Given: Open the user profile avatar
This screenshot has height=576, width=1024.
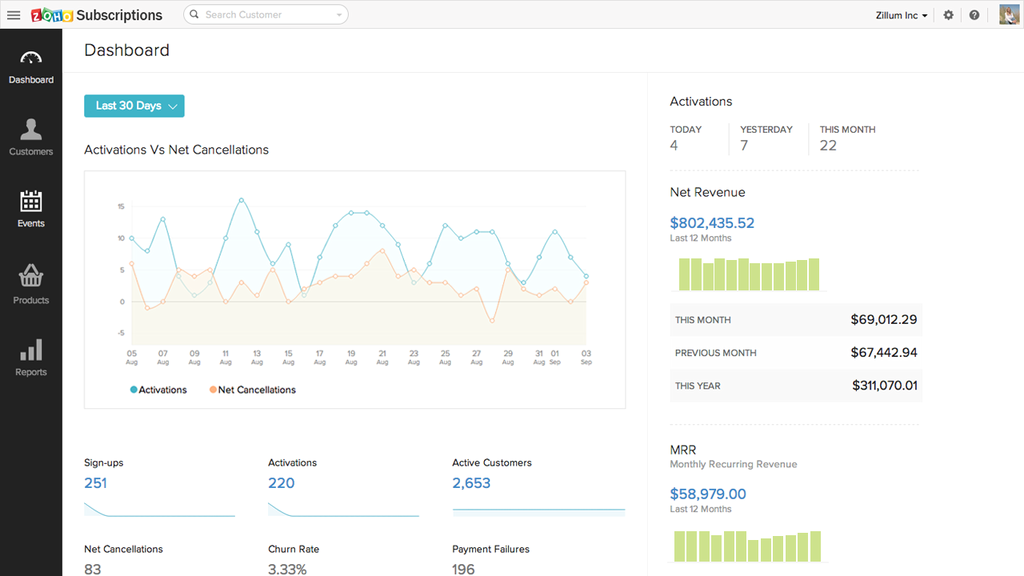Looking at the screenshot, I should (x=1008, y=15).
